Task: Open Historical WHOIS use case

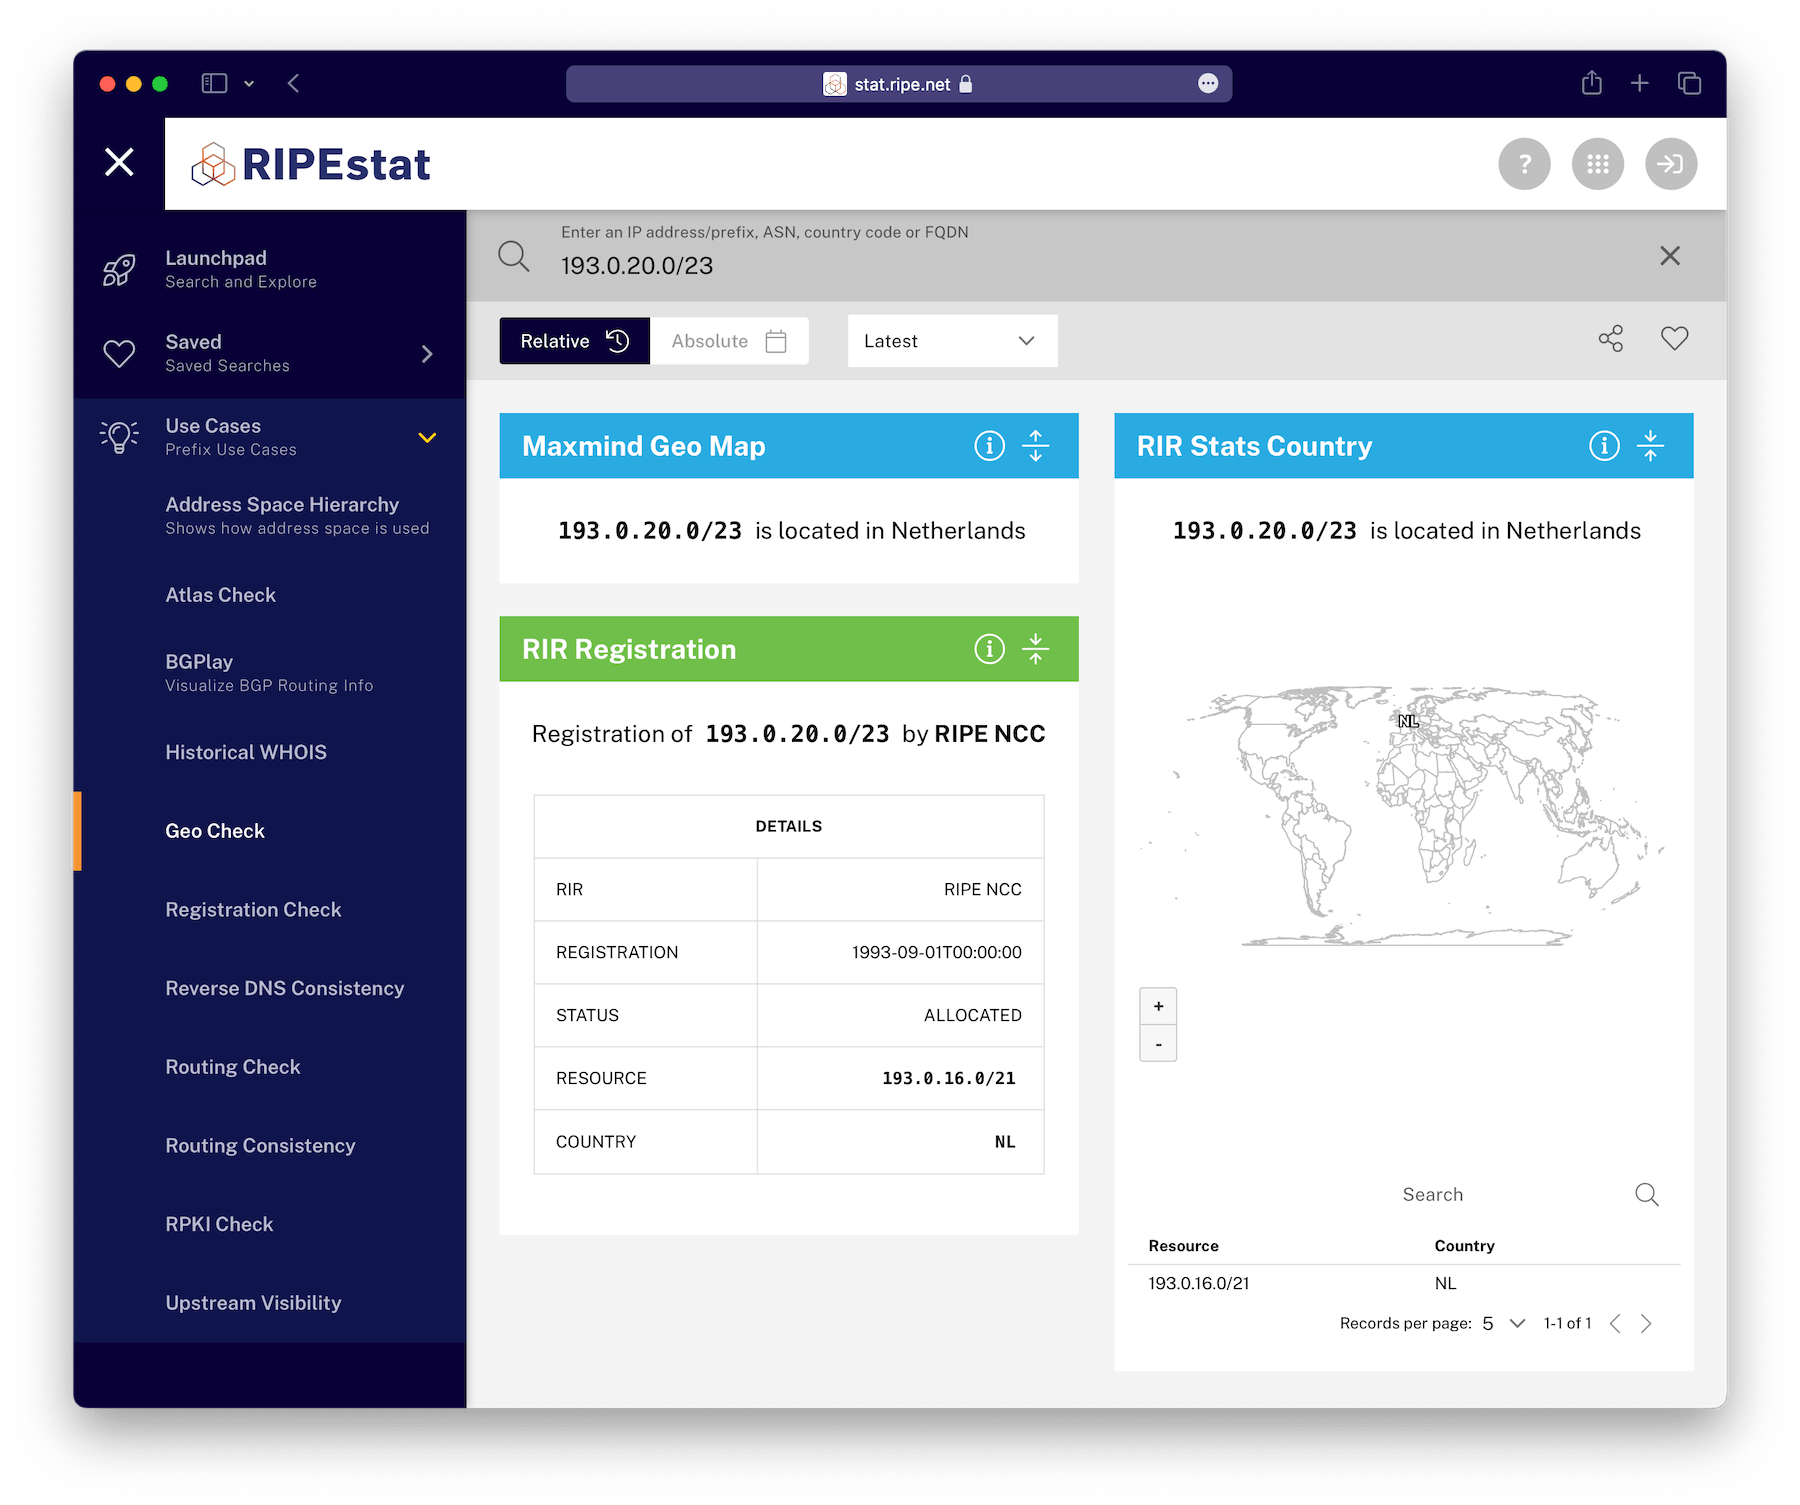Action: [x=246, y=752]
